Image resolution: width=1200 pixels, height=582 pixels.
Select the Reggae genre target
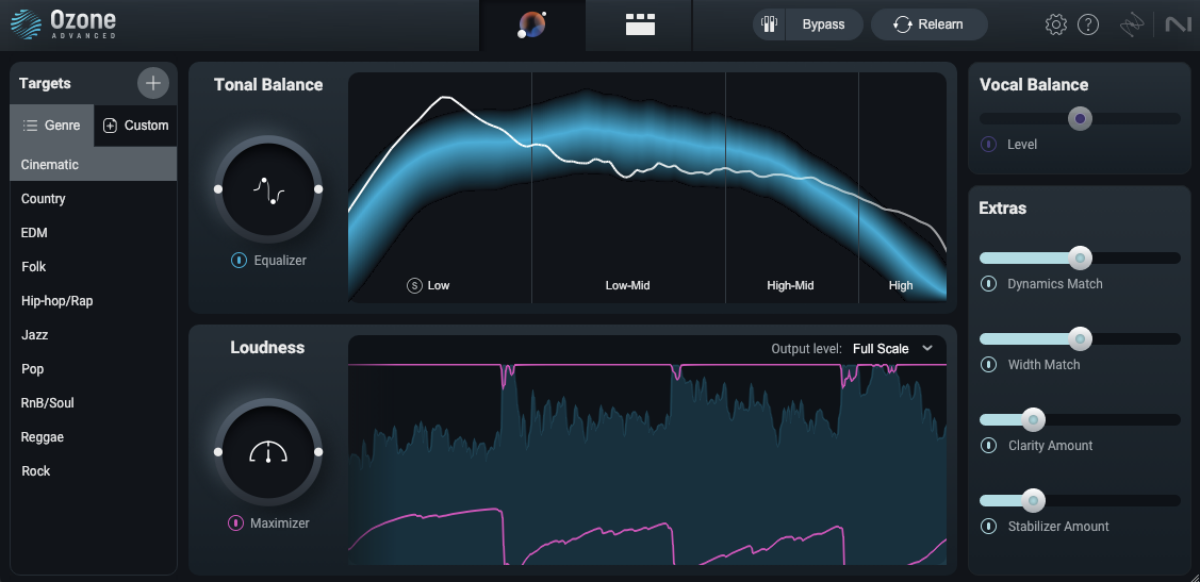coord(93,436)
